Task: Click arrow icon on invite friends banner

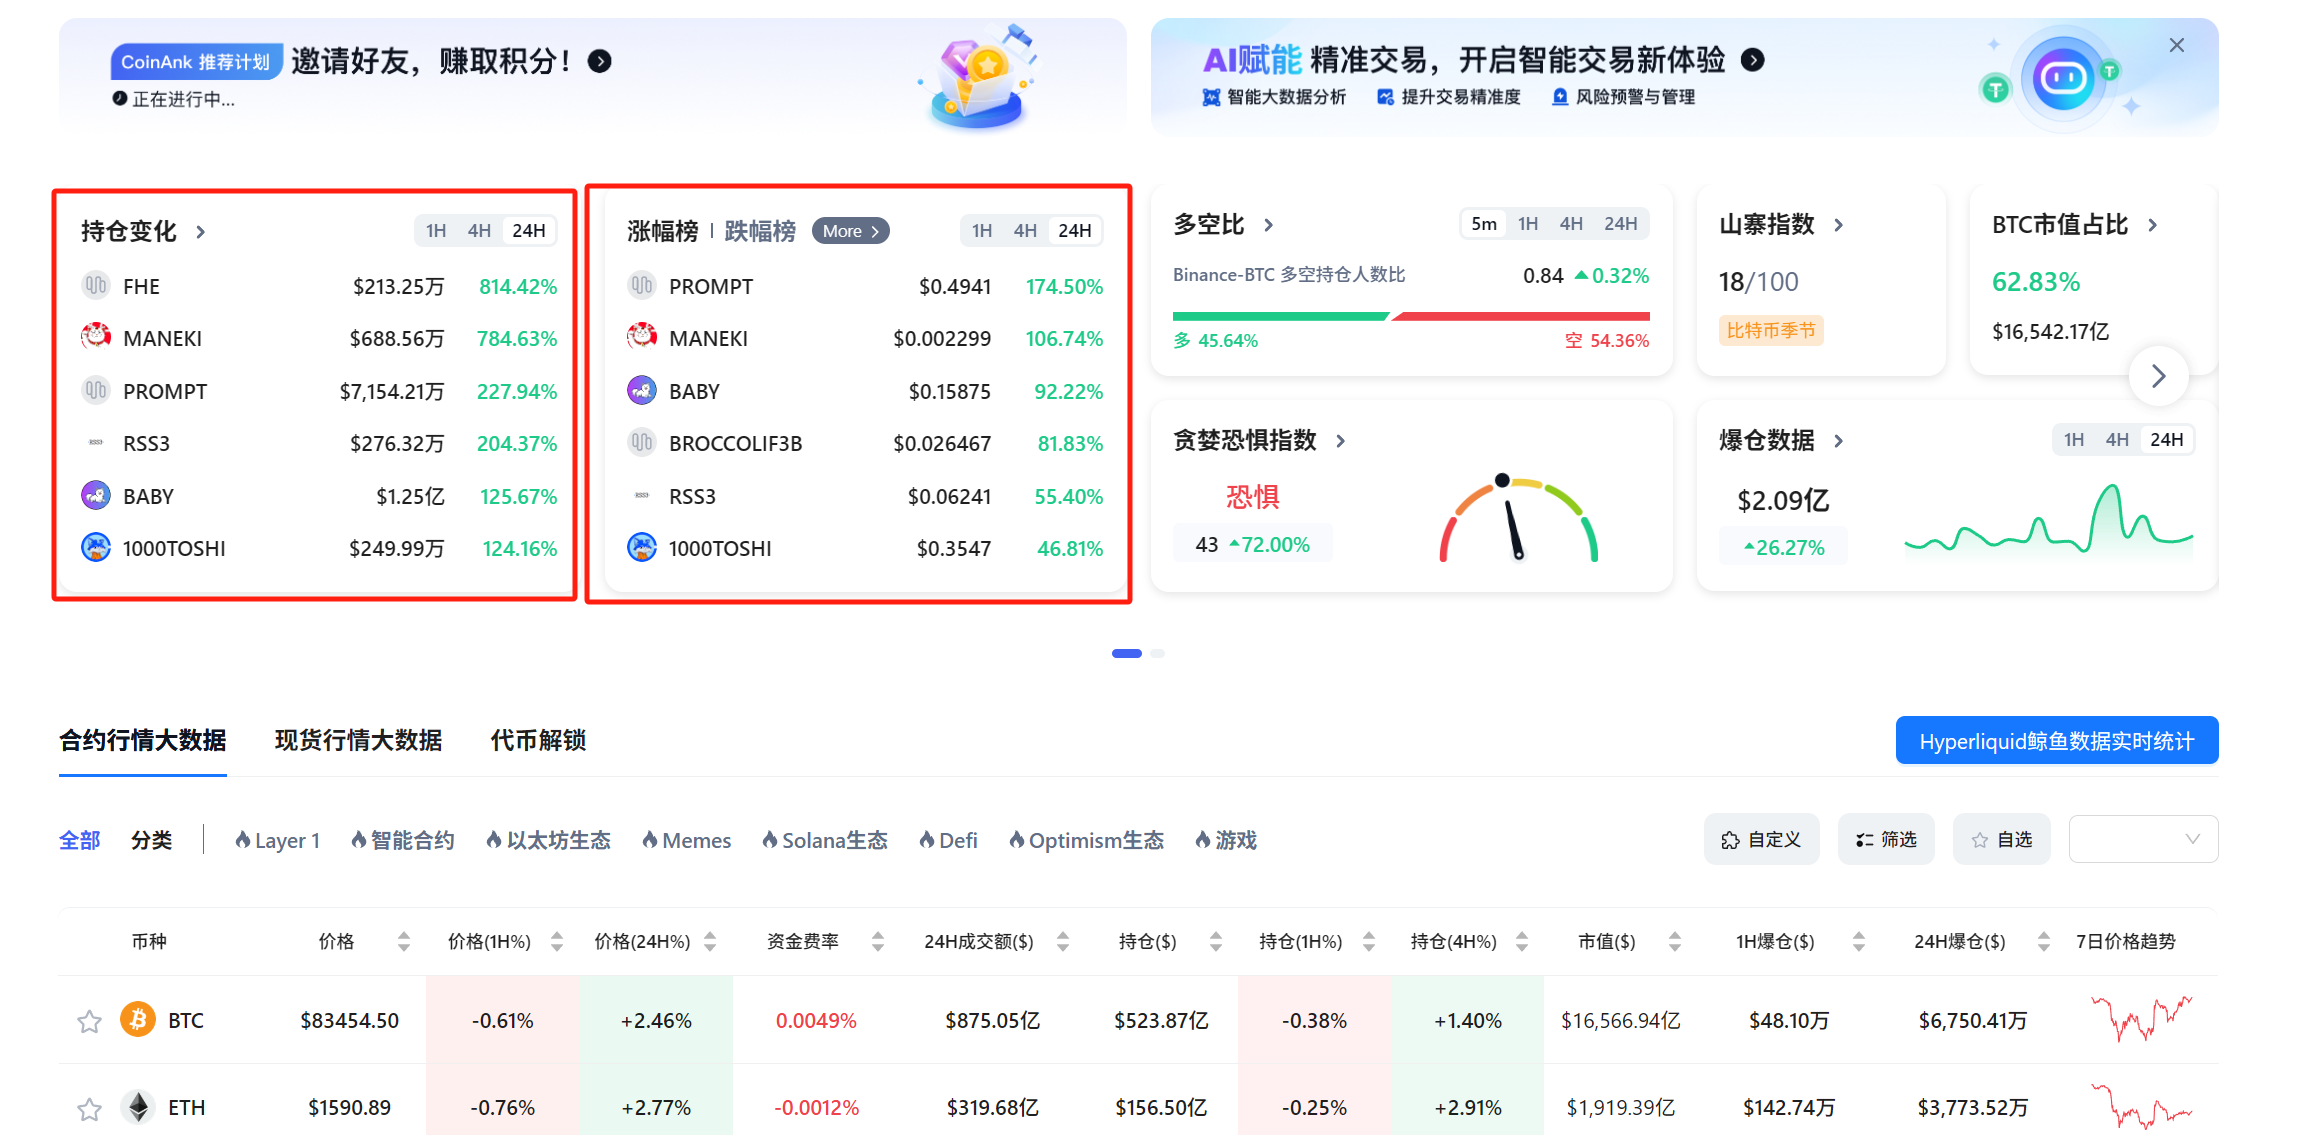Action: point(600,62)
